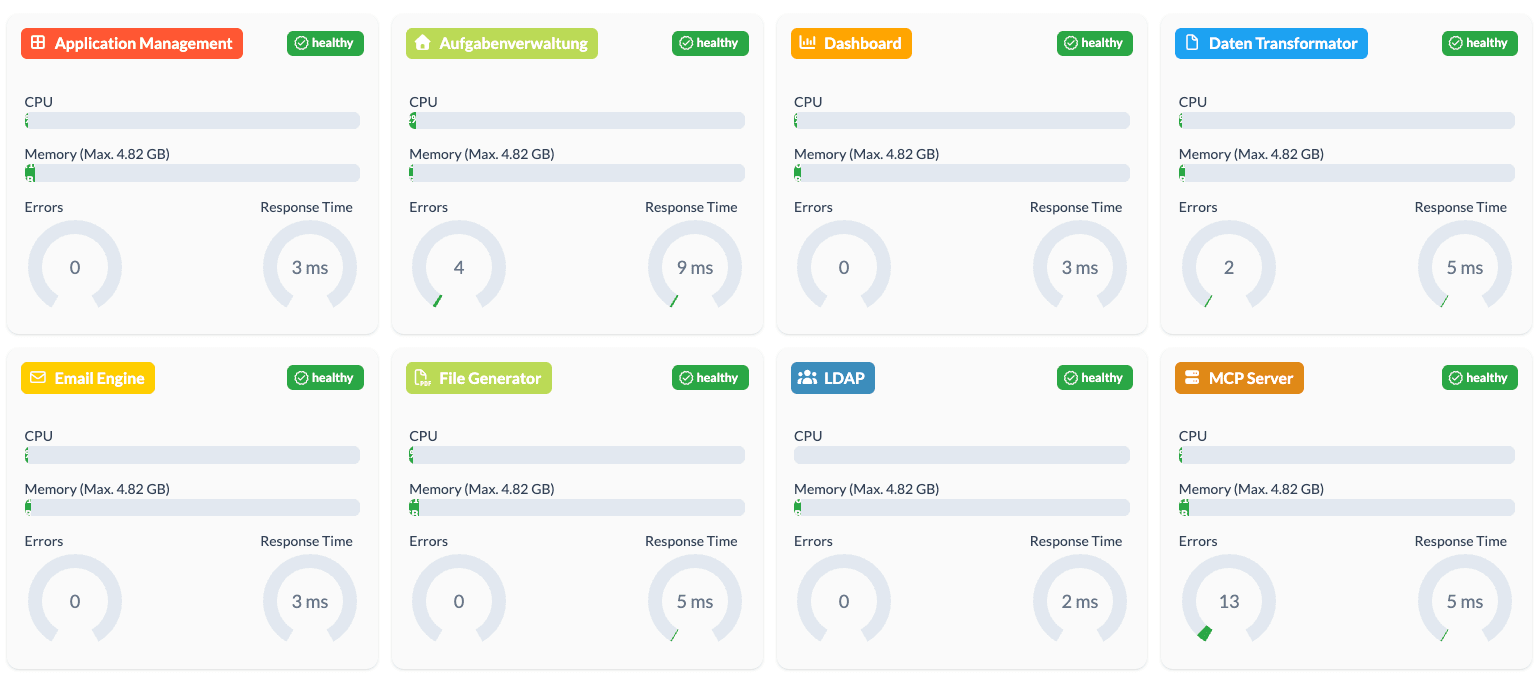The image size is (1539, 683).
Task: Click the server icon in MCP Server badge
Action: [1192, 378]
